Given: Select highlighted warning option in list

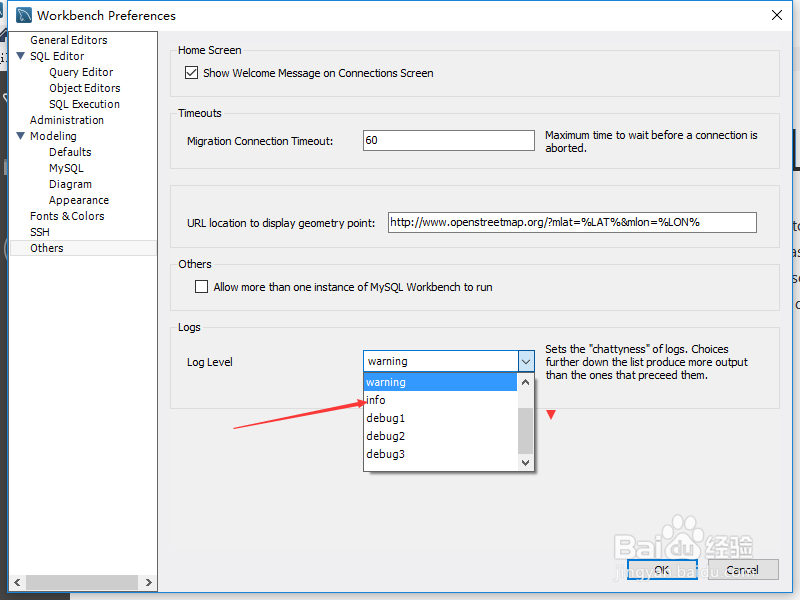Looking at the screenshot, I should click(x=441, y=382).
